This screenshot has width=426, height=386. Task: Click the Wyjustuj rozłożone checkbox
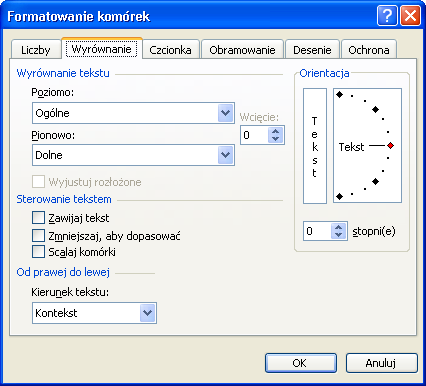(x=38, y=182)
